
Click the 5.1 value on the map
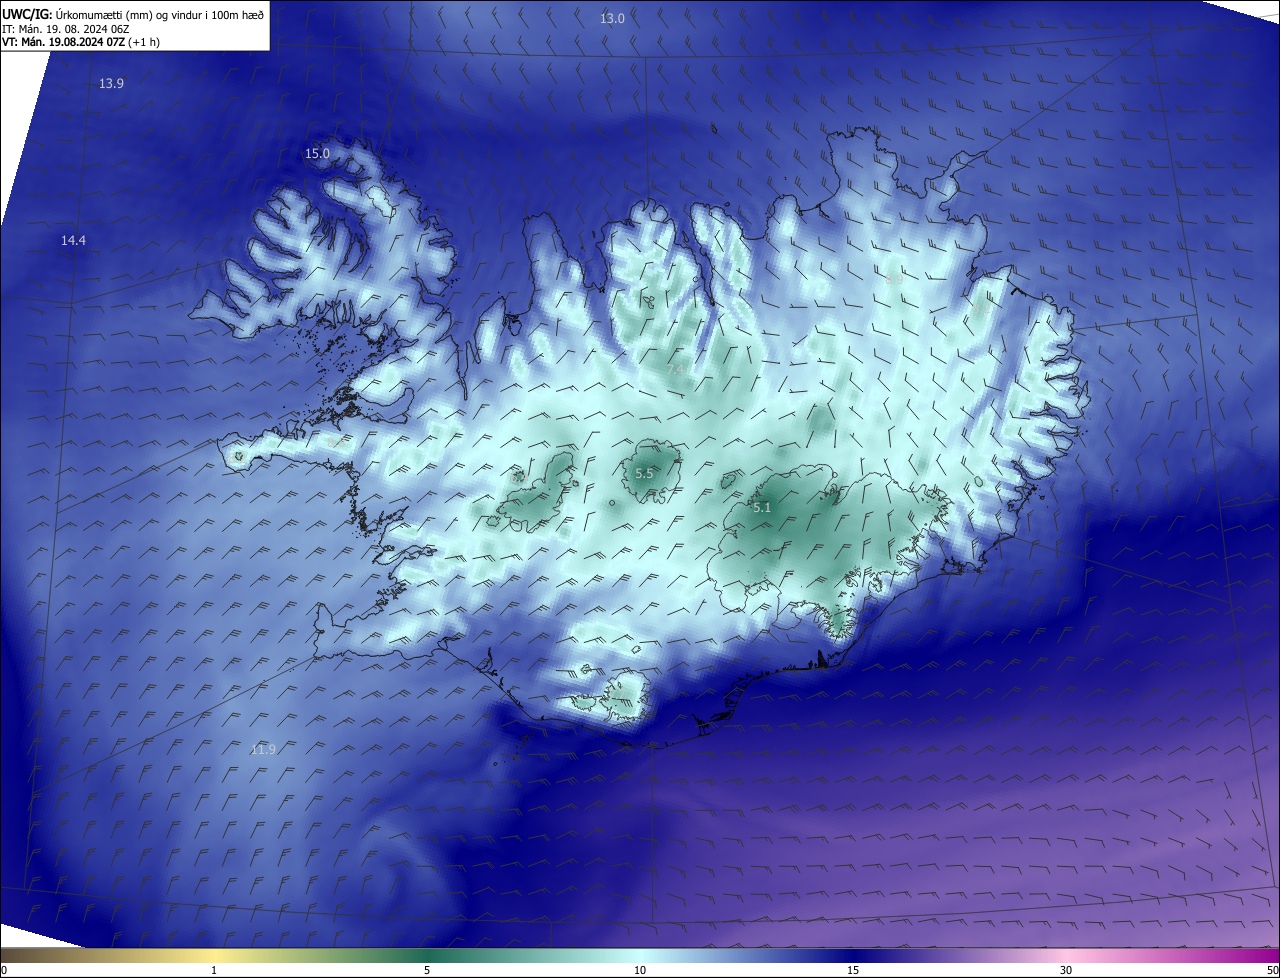tap(762, 508)
